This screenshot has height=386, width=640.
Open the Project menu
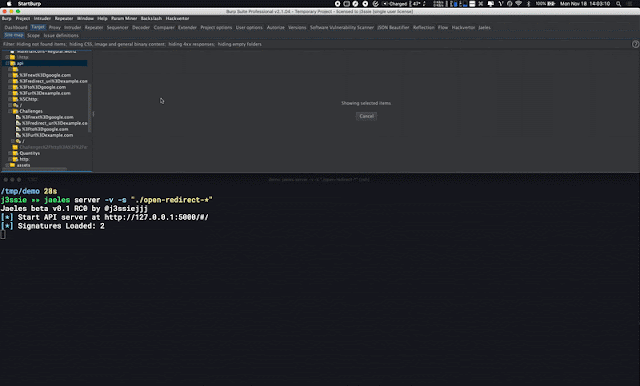[23, 18]
